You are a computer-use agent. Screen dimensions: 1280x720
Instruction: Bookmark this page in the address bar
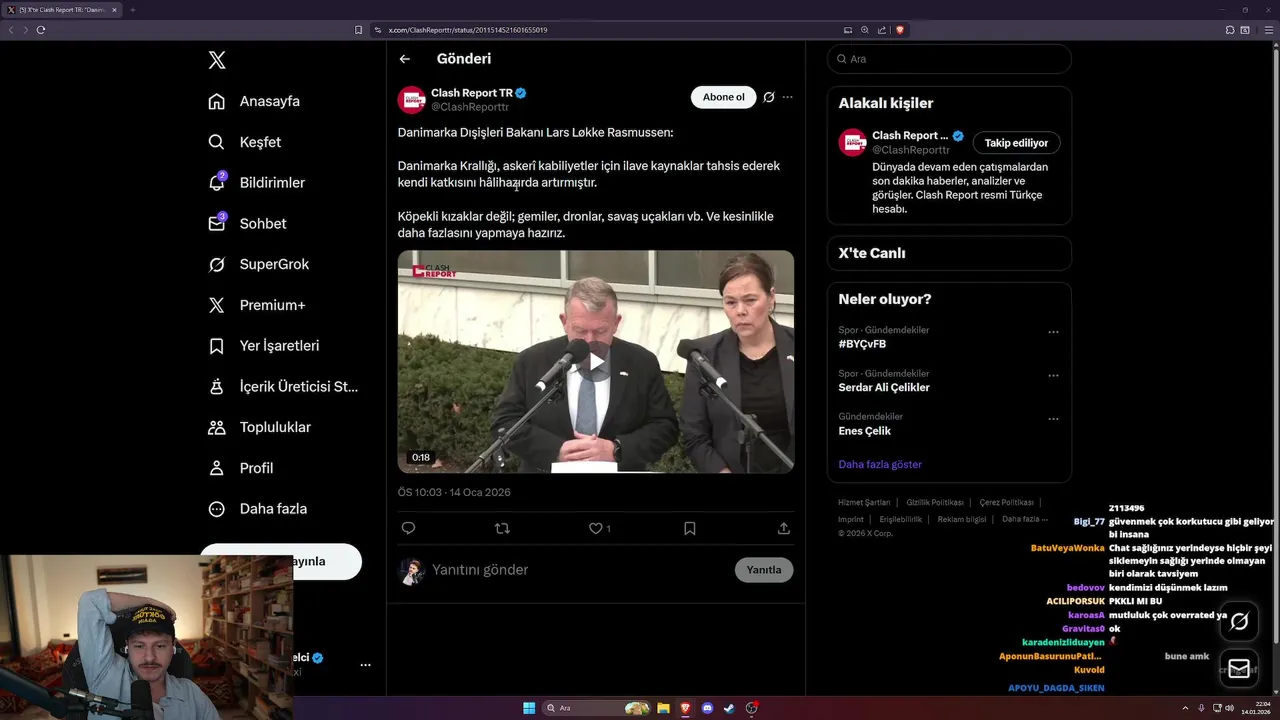point(358,30)
